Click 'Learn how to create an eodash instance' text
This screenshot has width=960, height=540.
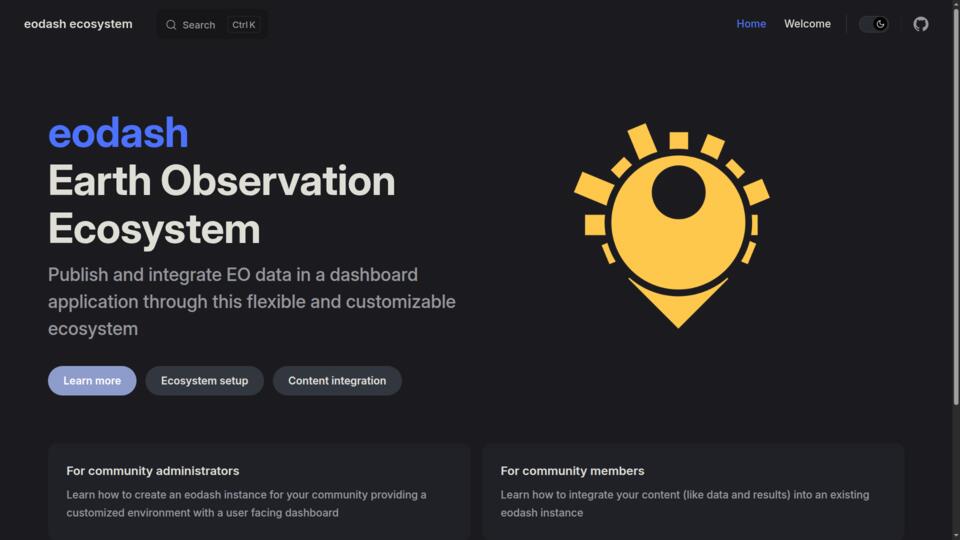point(246,503)
